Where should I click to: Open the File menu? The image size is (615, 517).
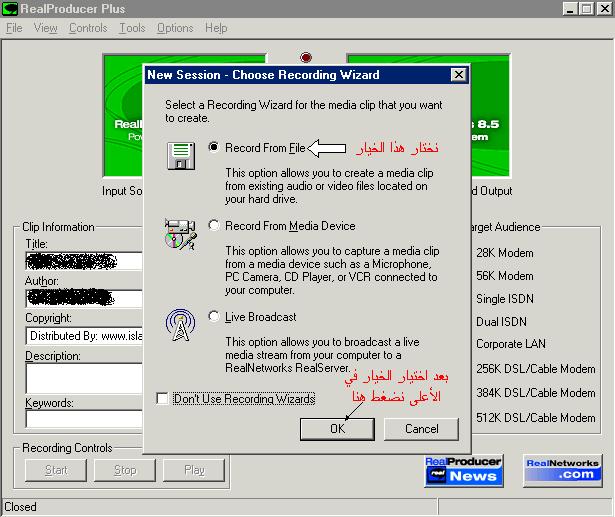point(14,28)
